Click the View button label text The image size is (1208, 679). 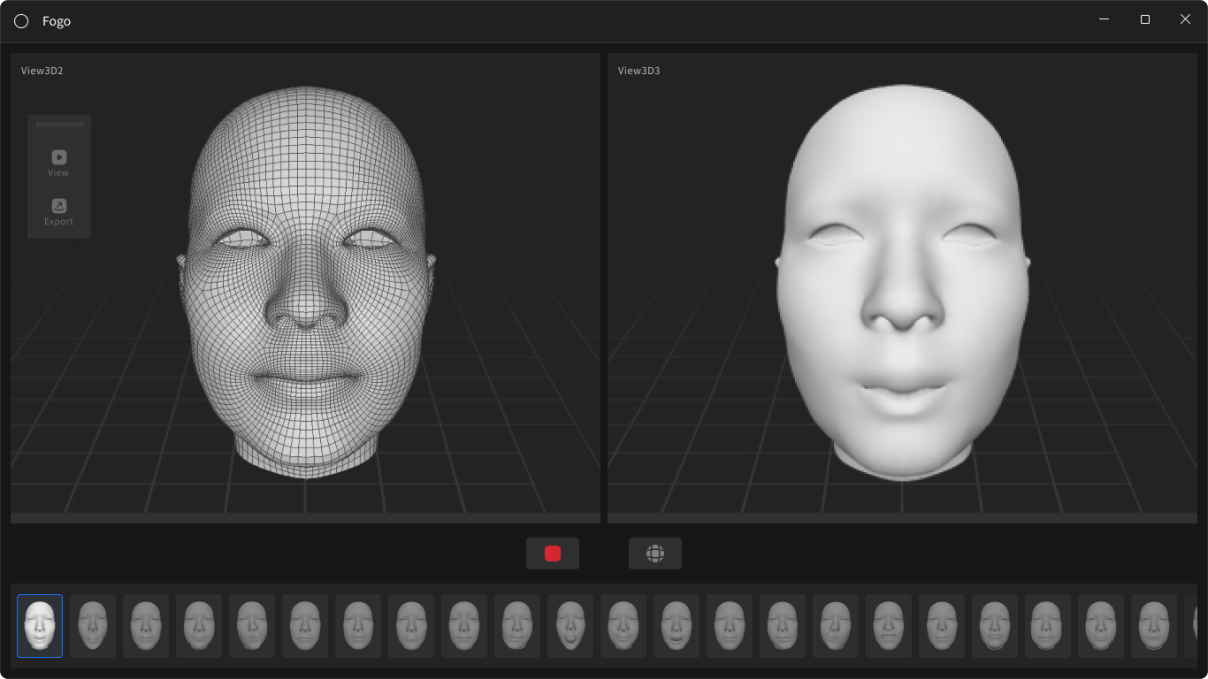[x=58, y=171]
